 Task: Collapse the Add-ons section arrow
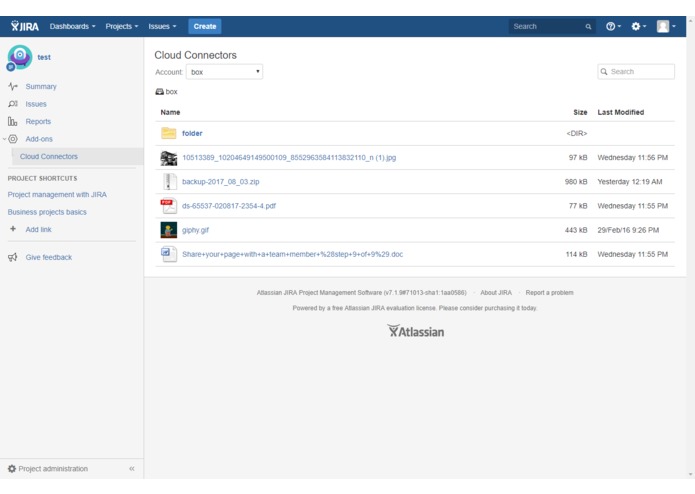(x=4, y=139)
